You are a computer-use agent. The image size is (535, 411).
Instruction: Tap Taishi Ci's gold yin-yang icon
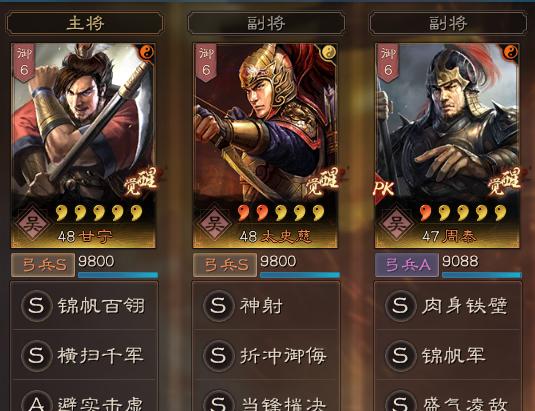pyautogui.click(x=329, y=53)
